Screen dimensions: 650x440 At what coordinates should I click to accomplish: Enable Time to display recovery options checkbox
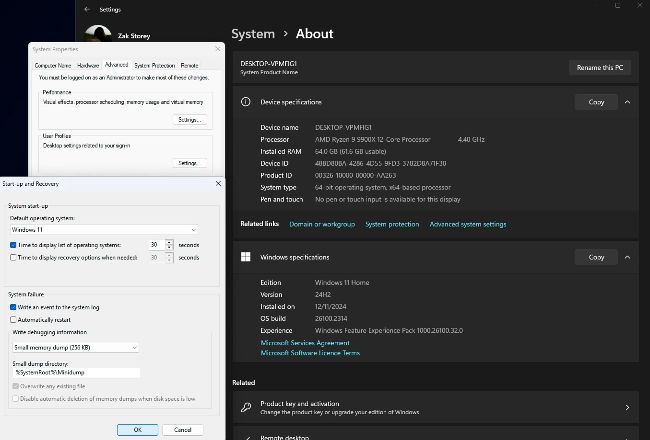coord(13,258)
